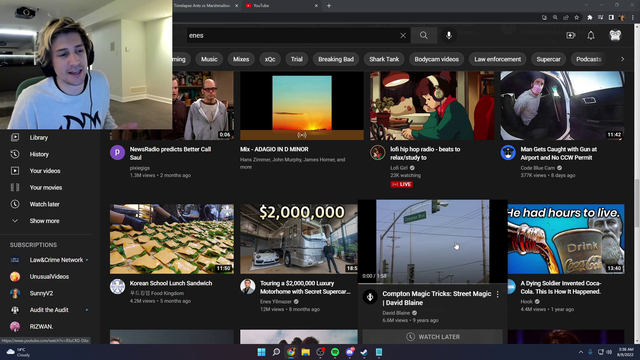Select the Trial filter chip
The width and height of the screenshot is (640, 360).
tap(297, 59)
